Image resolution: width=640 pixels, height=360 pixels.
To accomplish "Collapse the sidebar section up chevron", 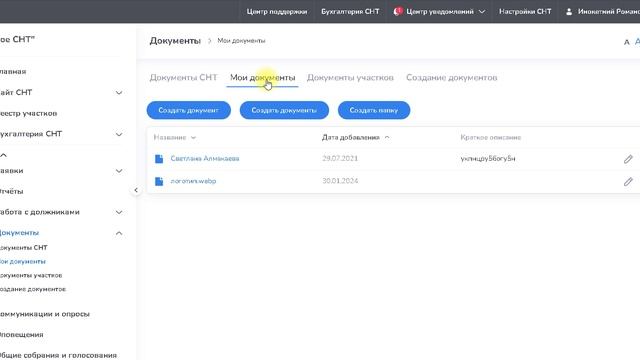I will point(4,155).
